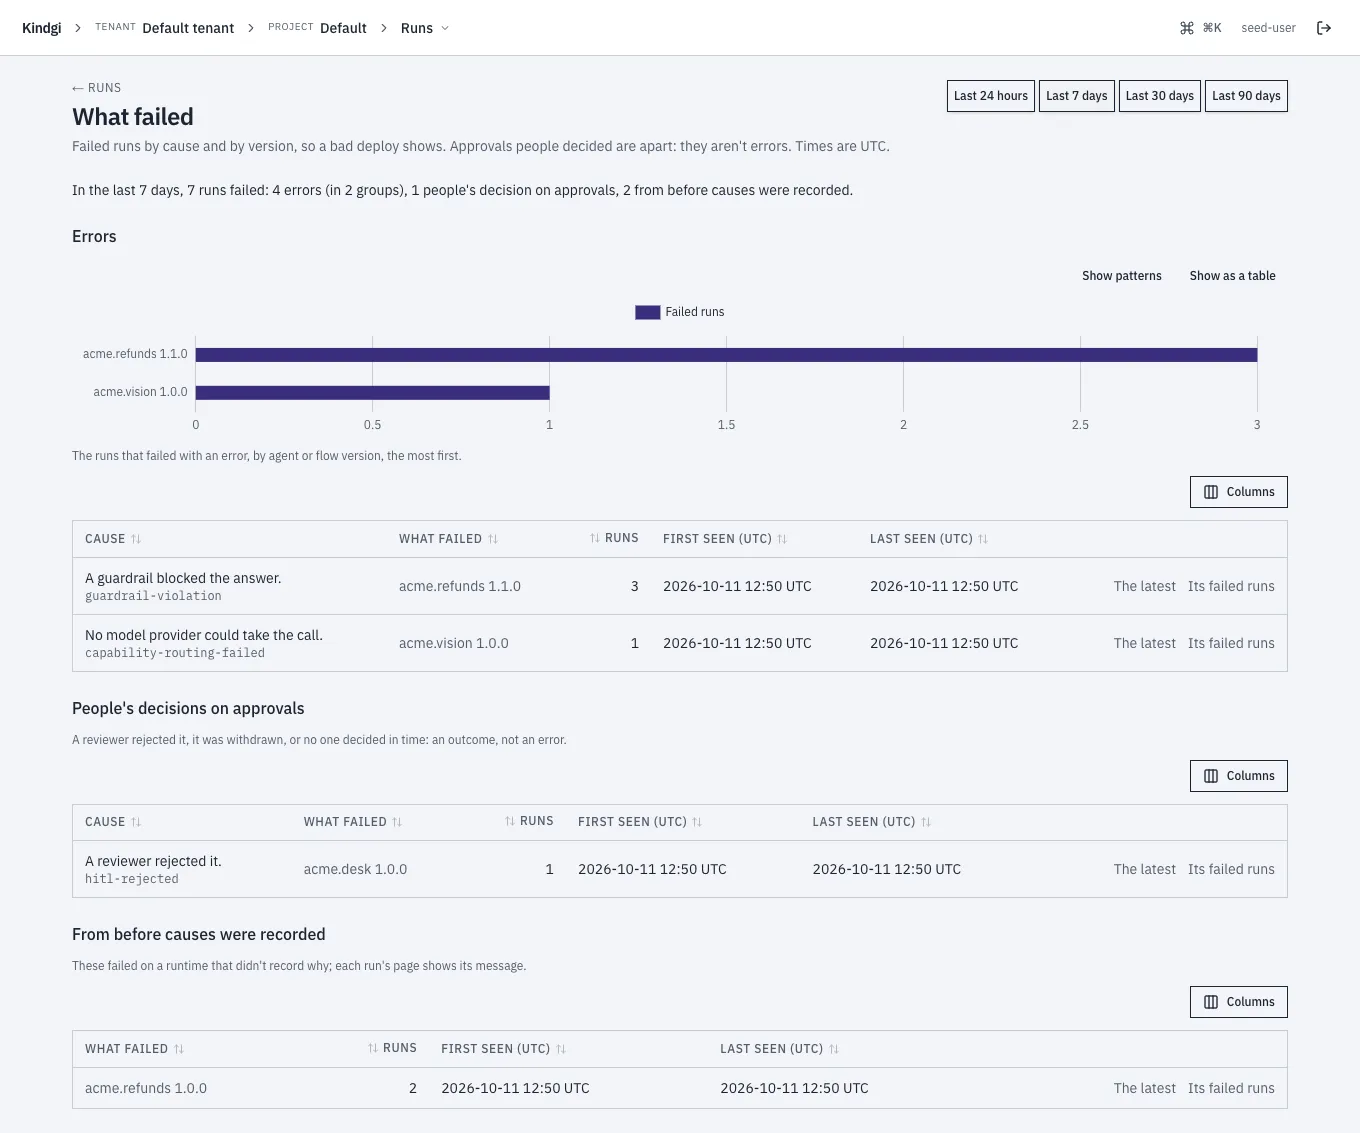This screenshot has height=1133, width=1360.
Task: Open Columns picker for the Errors table
Action: tap(1238, 492)
